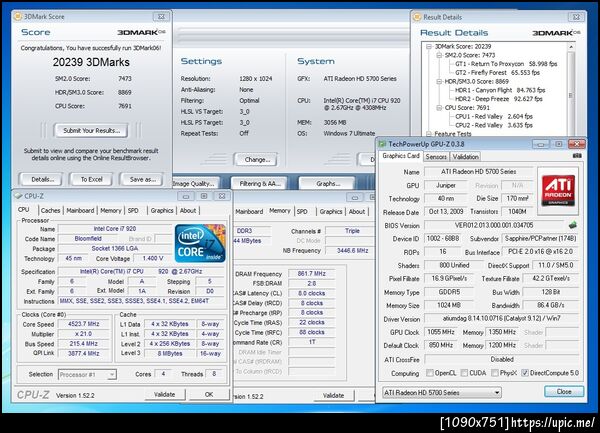Click the Change... button under Settings
The width and height of the screenshot is (600, 433).
pos(257,160)
